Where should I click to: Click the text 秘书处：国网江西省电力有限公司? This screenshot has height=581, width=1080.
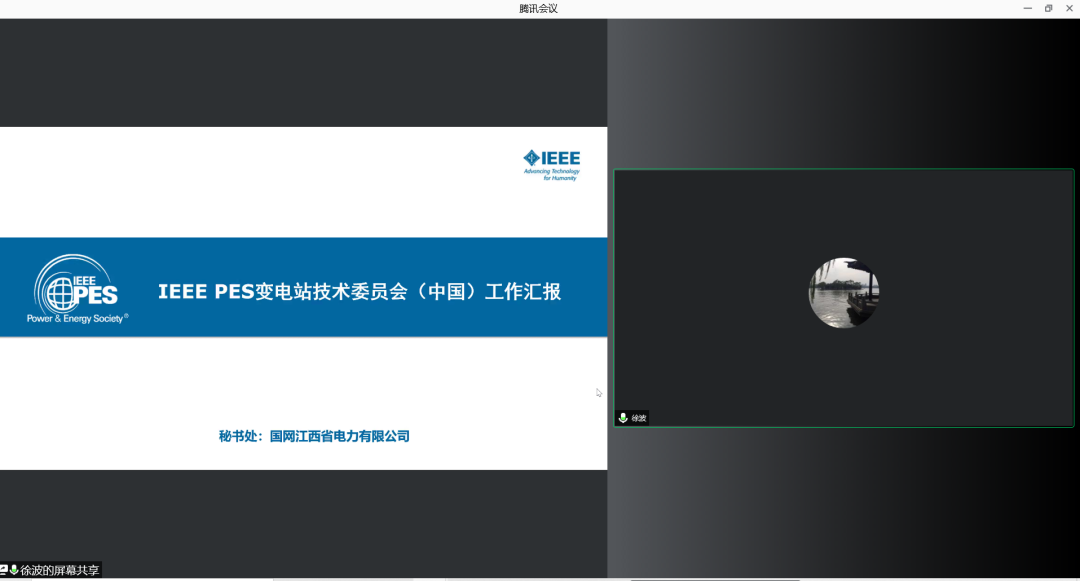314,436
